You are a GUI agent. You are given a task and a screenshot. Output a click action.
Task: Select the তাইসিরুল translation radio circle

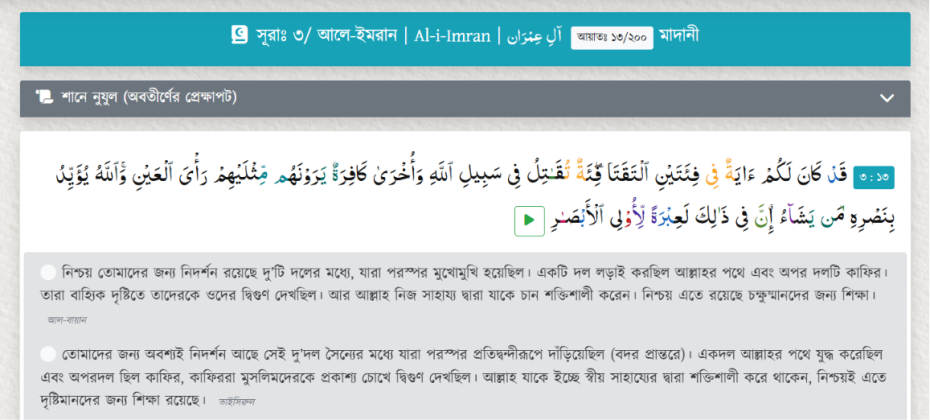(48, 355)
